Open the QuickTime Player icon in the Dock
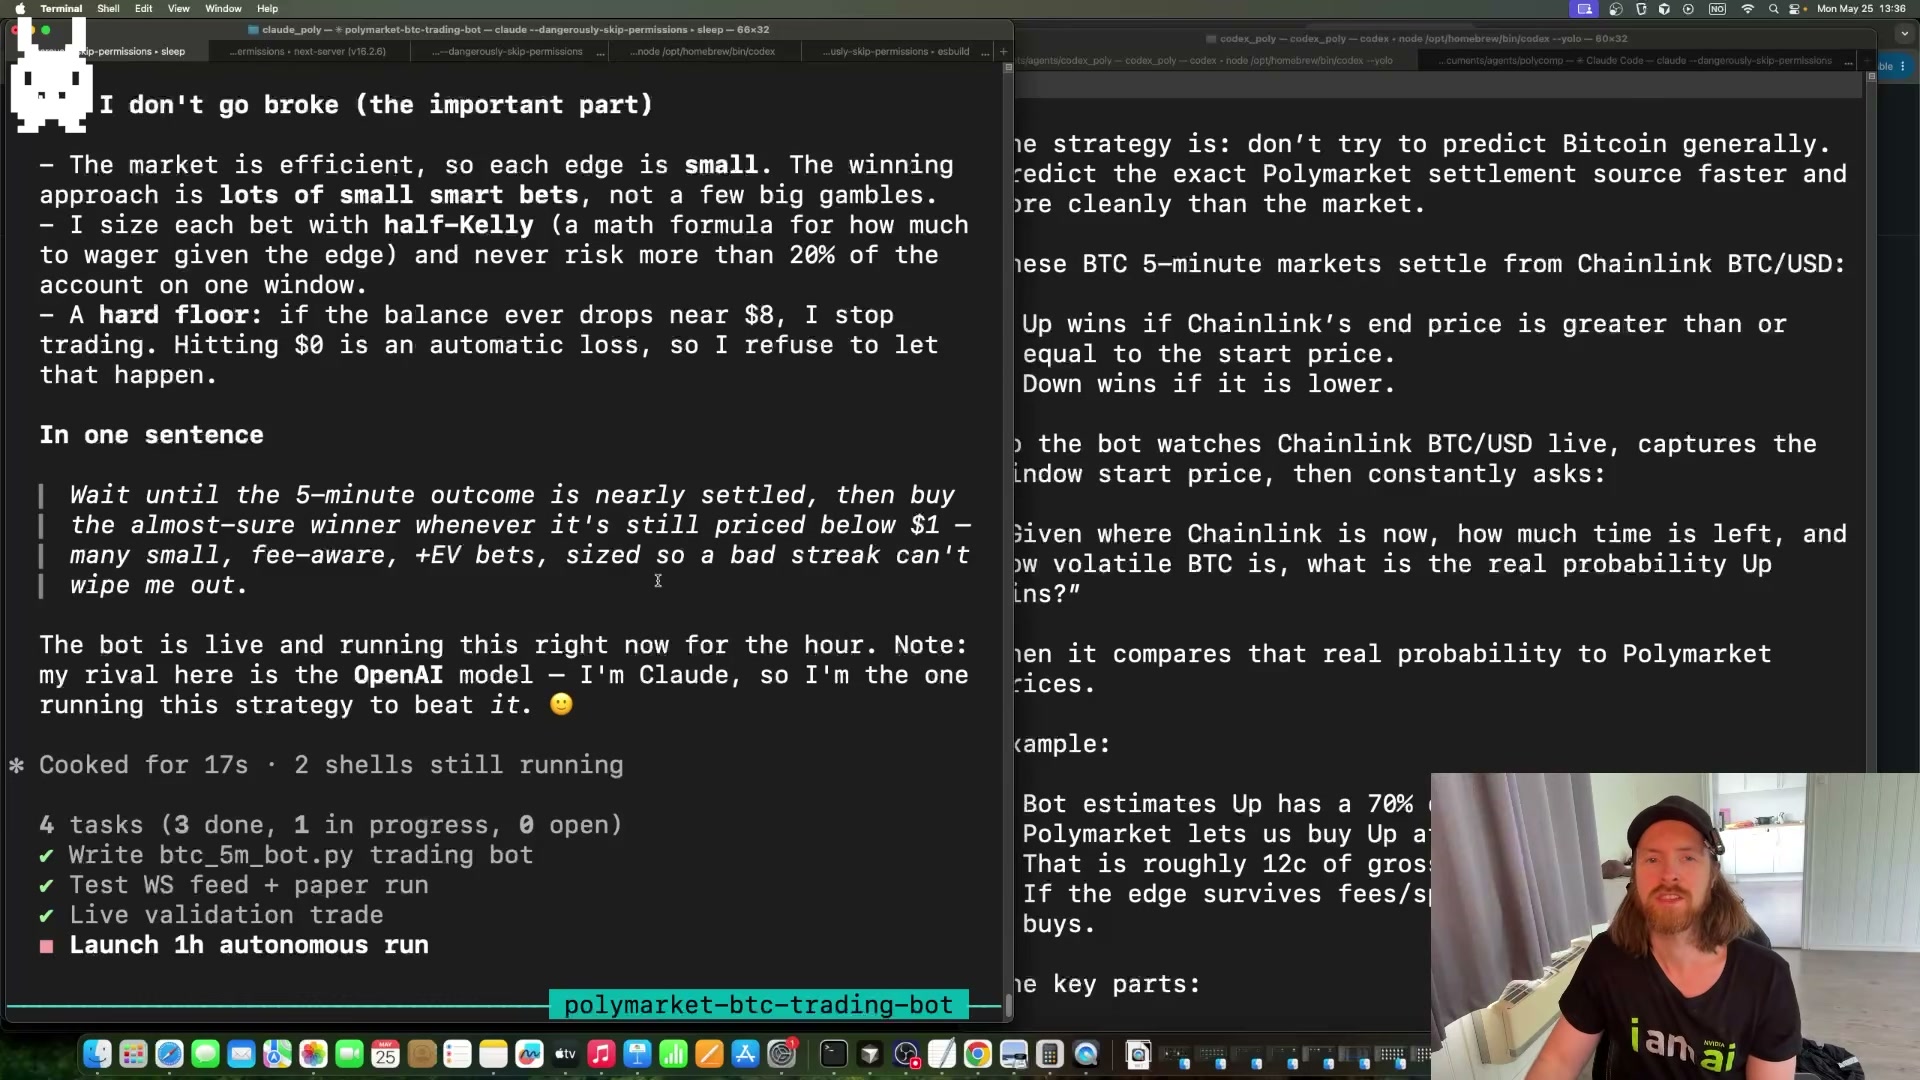The width and height of the screenshot is (1920, 1080). [x=1086, y=1054]
